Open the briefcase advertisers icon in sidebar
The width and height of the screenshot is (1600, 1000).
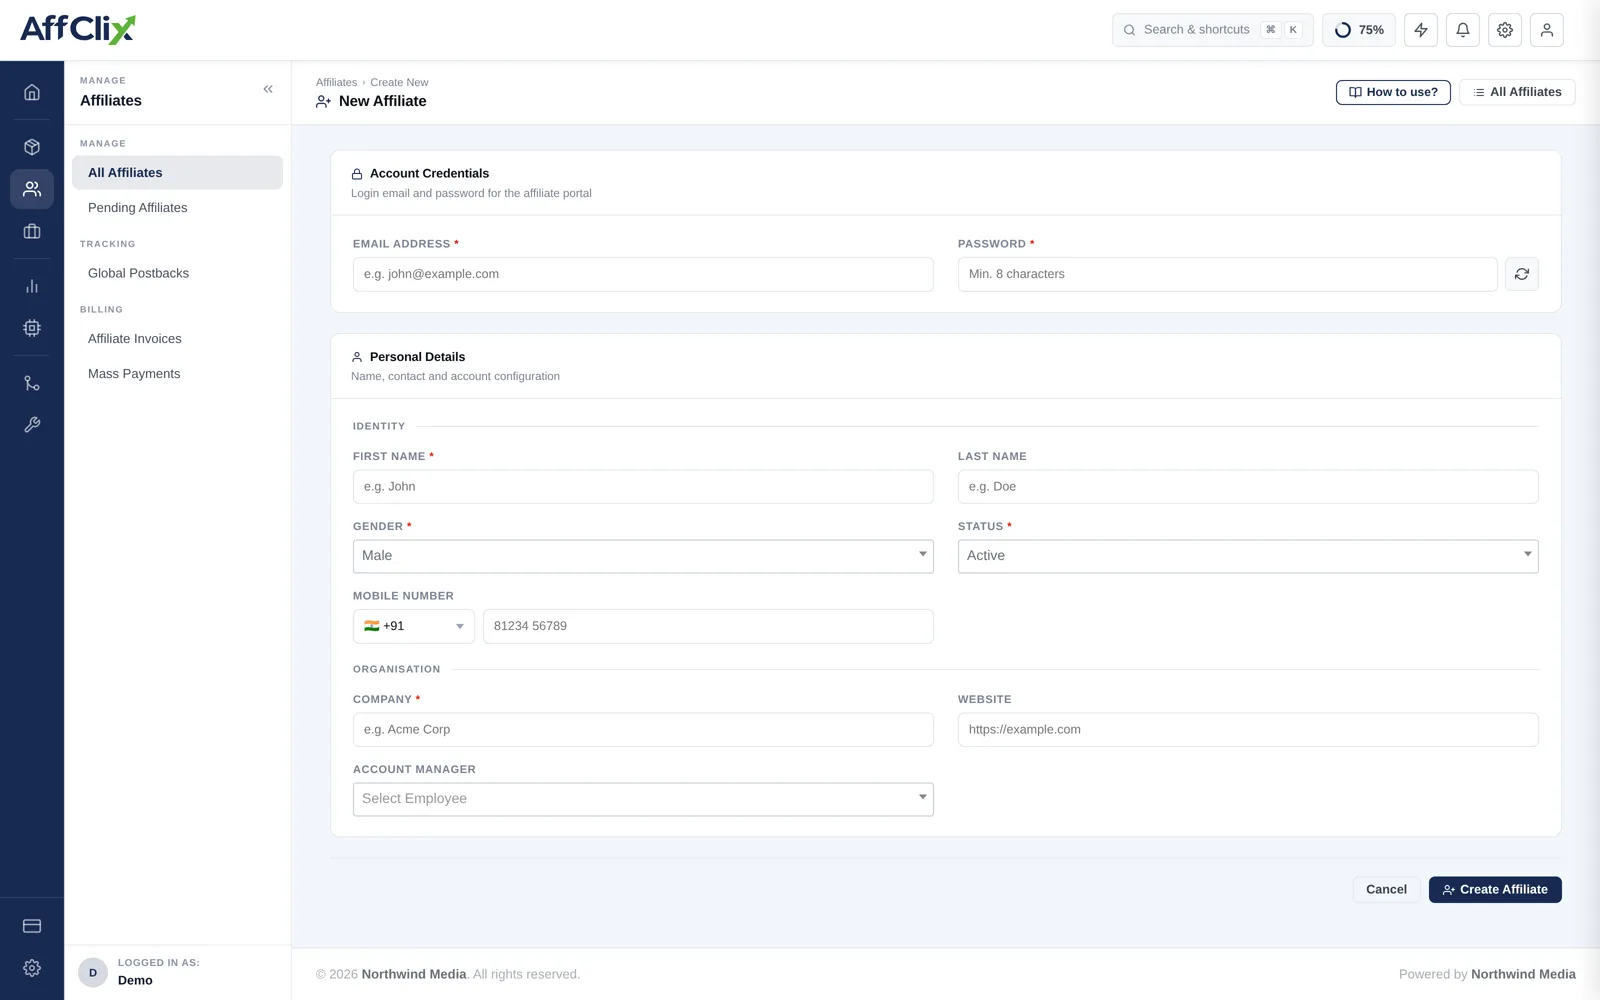[x=32, y=231]
